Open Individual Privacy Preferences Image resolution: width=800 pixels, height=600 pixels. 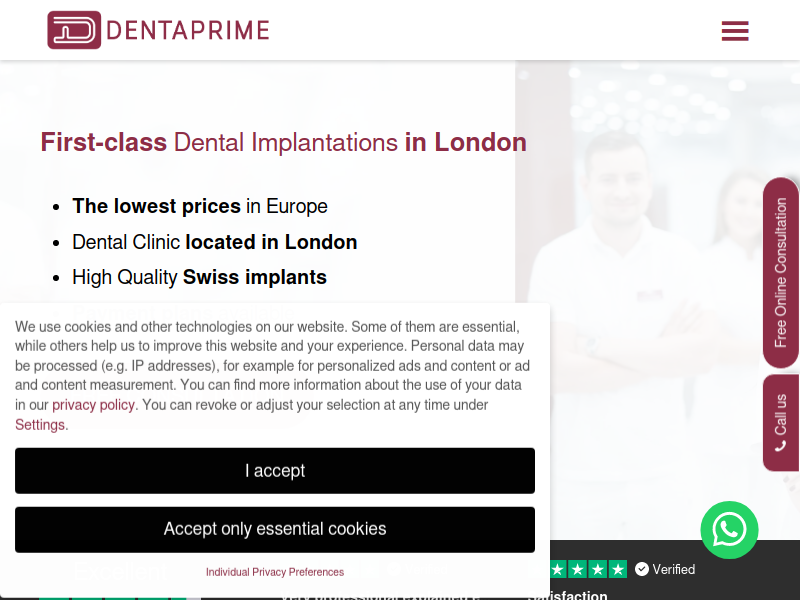275,572
